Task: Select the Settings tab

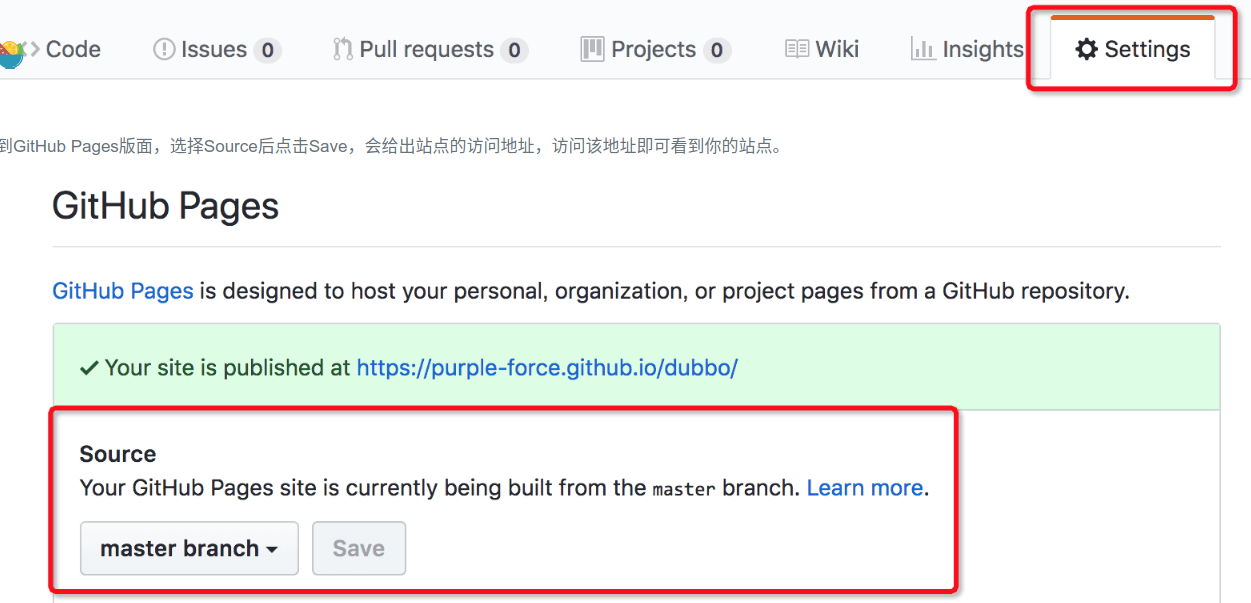Action: [x=1132, y=48]
